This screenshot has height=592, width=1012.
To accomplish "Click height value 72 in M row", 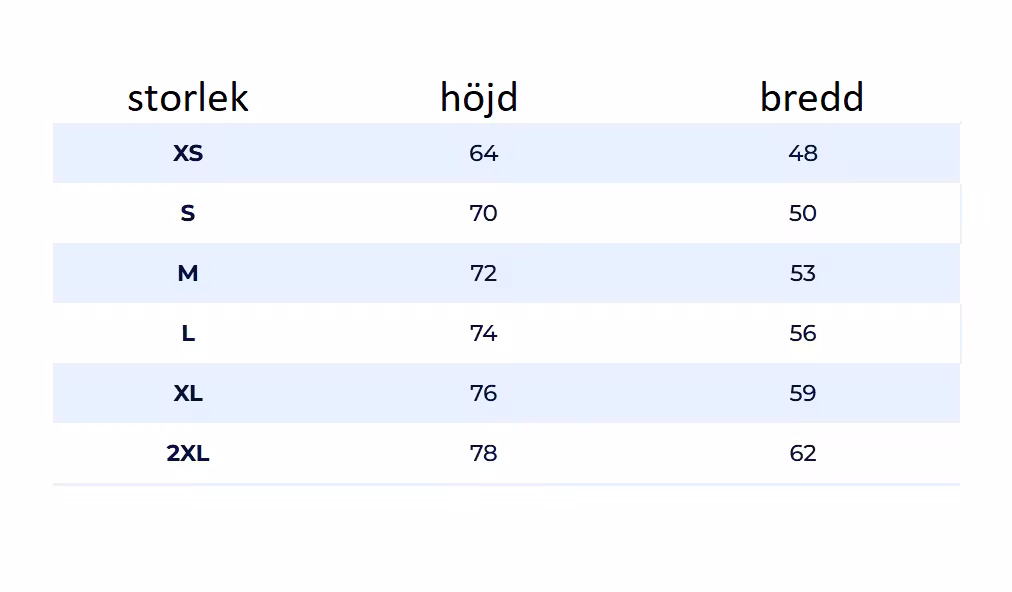I will [483, 273].
